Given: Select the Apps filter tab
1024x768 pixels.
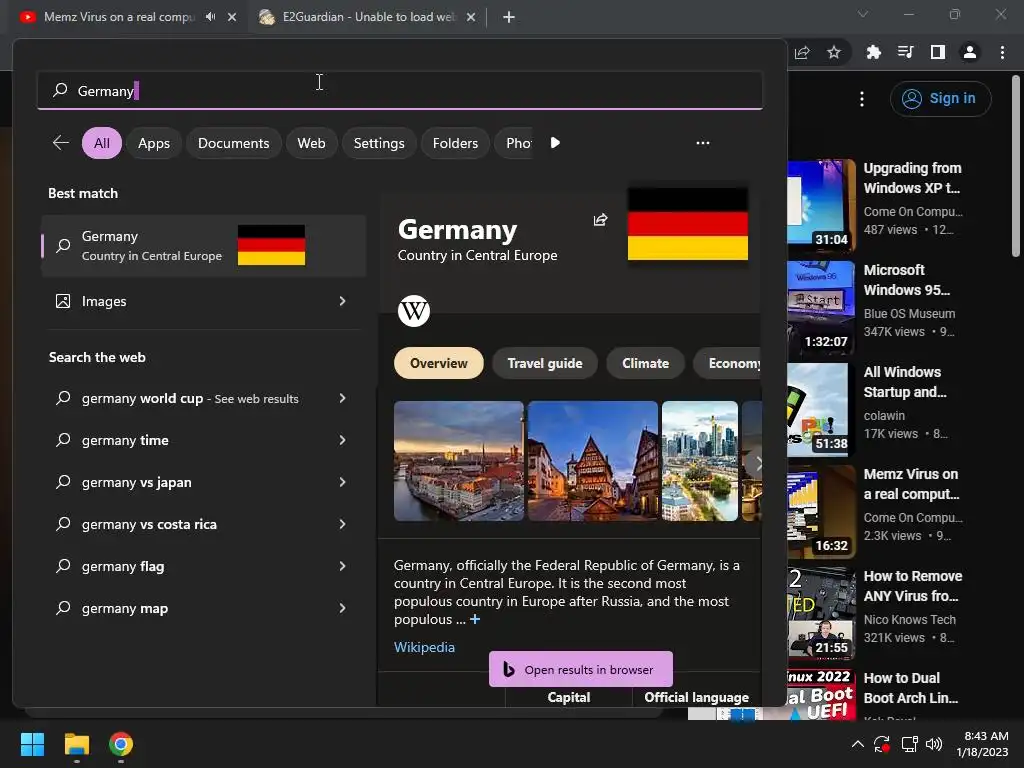Looking at the screenshot, I should [x=154, y=143].
